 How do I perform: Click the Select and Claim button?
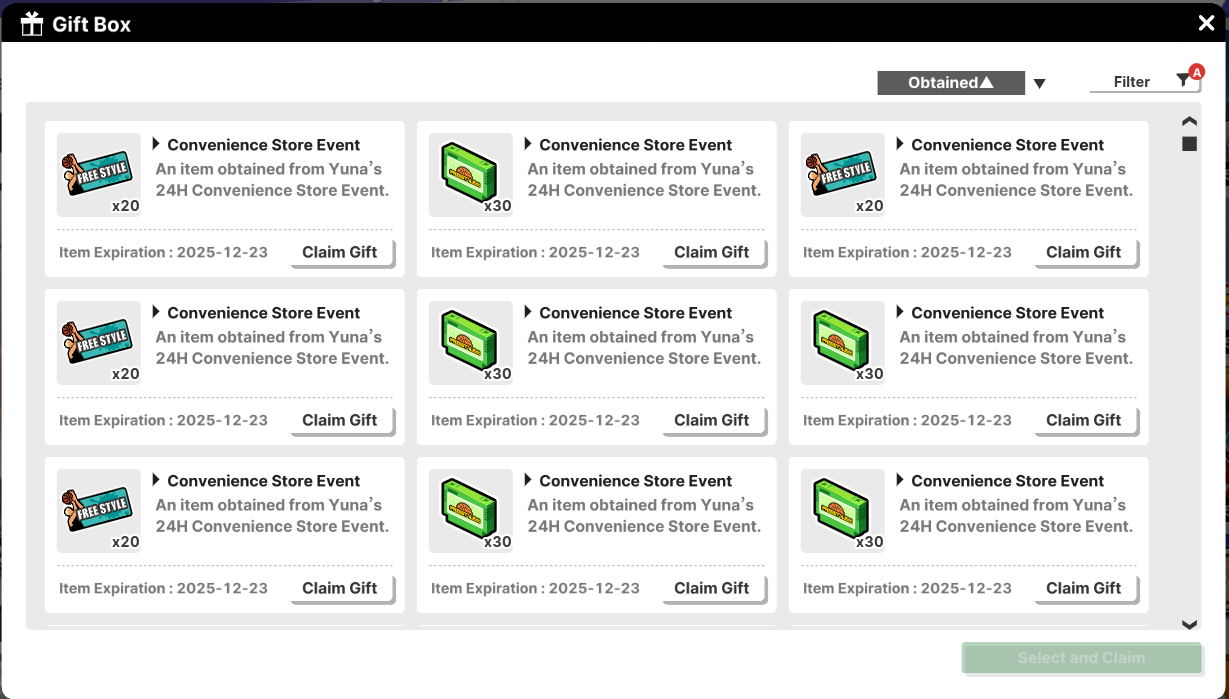point(1081,658)
